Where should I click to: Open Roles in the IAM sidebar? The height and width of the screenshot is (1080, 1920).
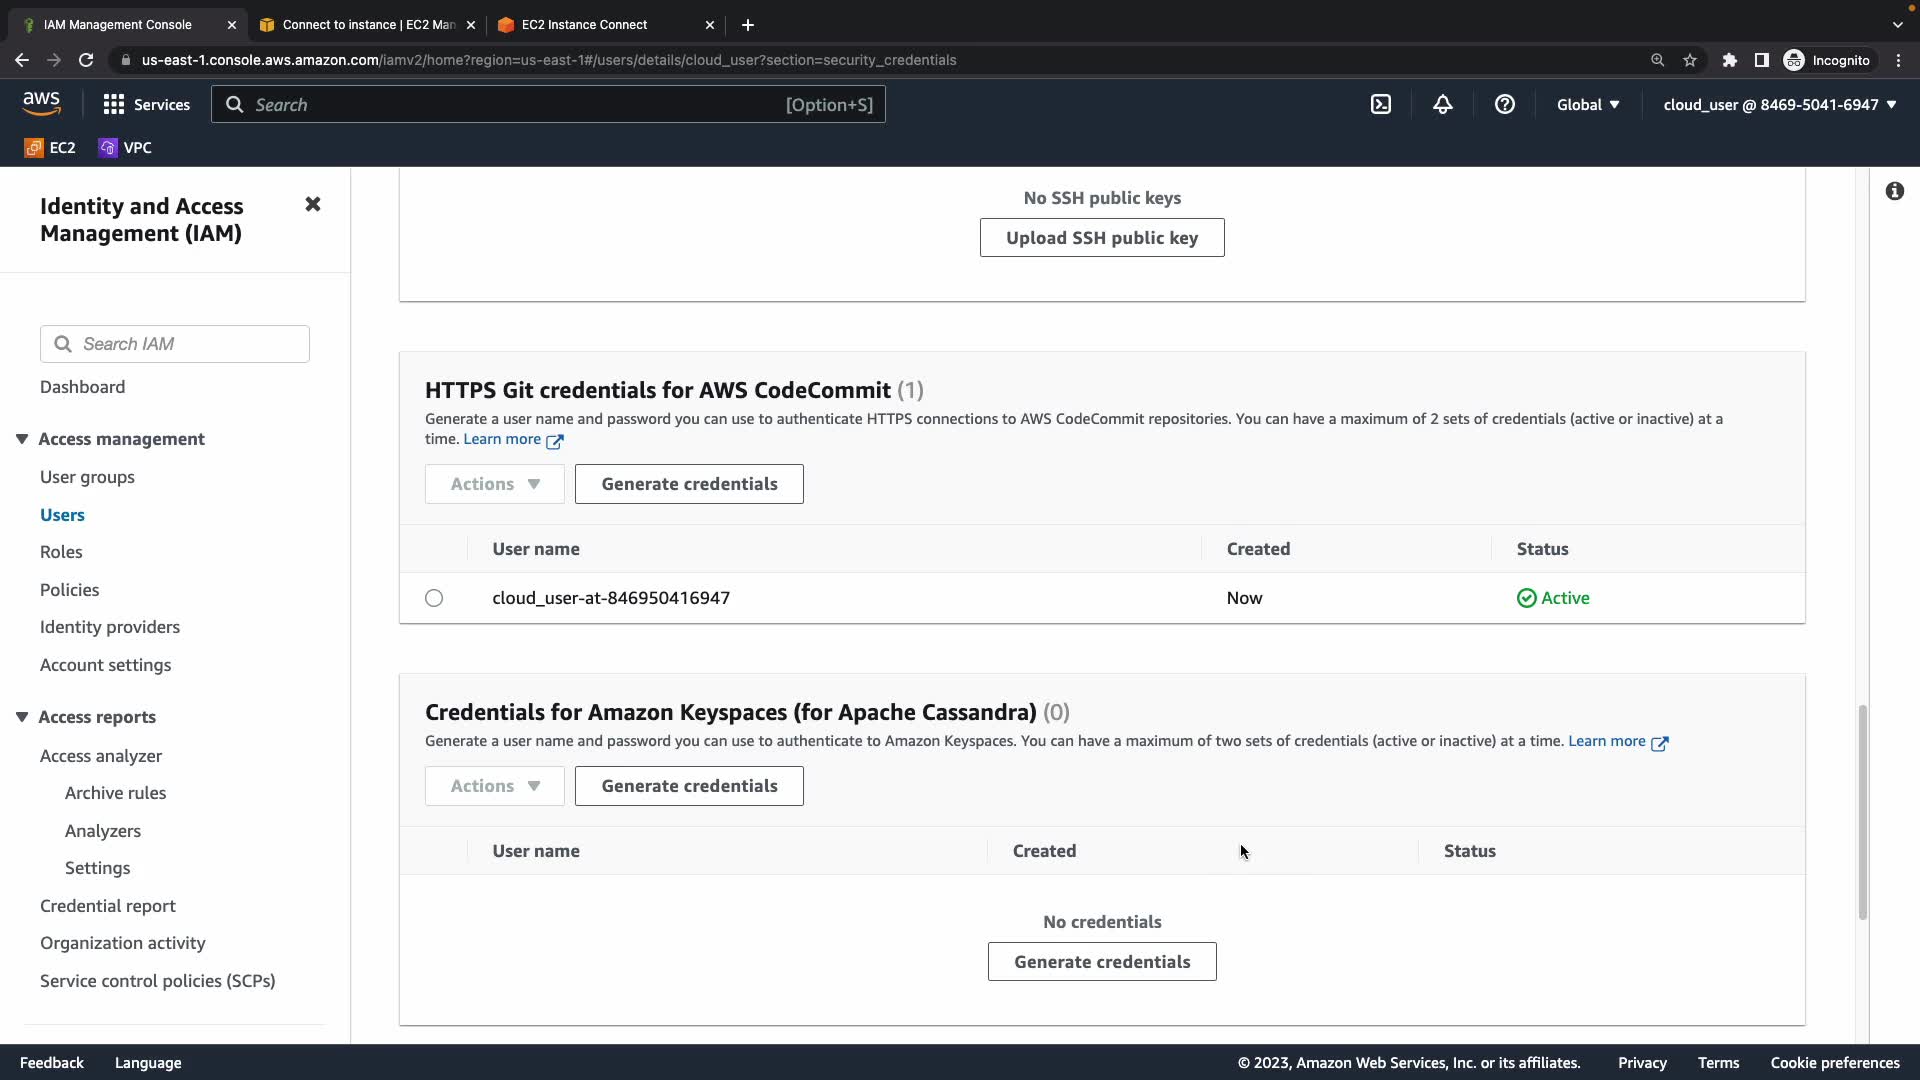tap(61, 552)
